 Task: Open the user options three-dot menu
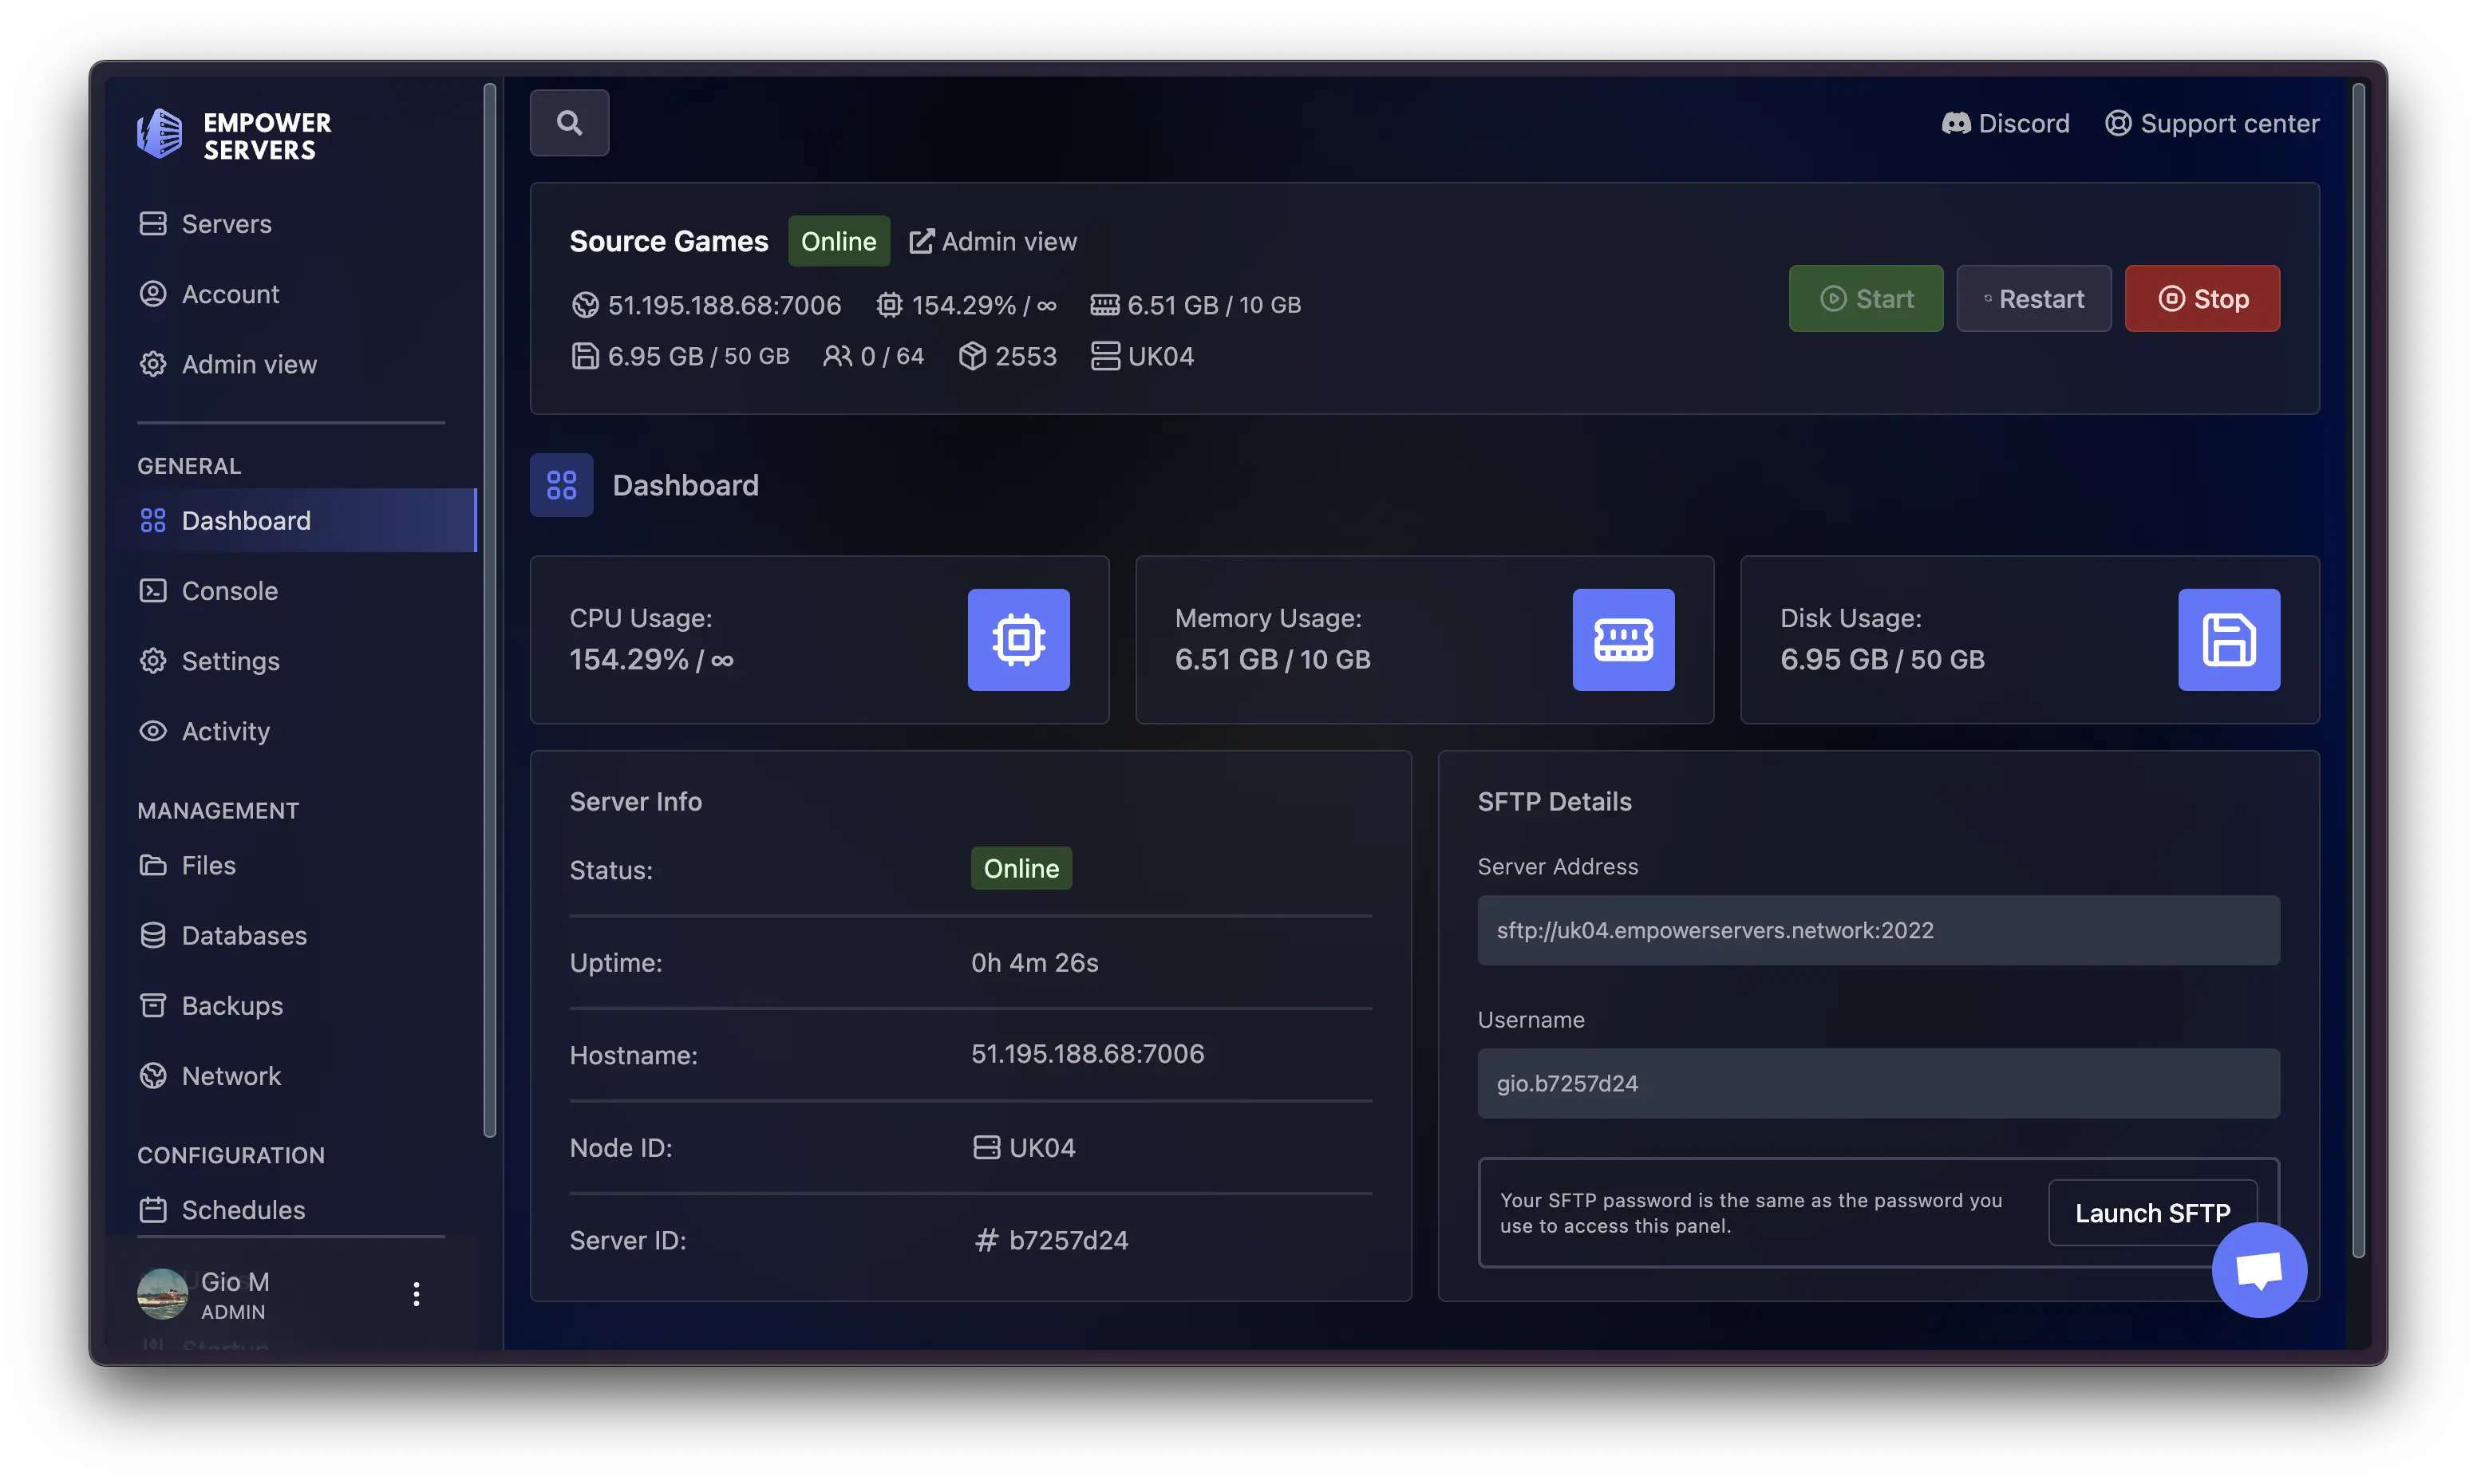click(x=416, y=1293)
